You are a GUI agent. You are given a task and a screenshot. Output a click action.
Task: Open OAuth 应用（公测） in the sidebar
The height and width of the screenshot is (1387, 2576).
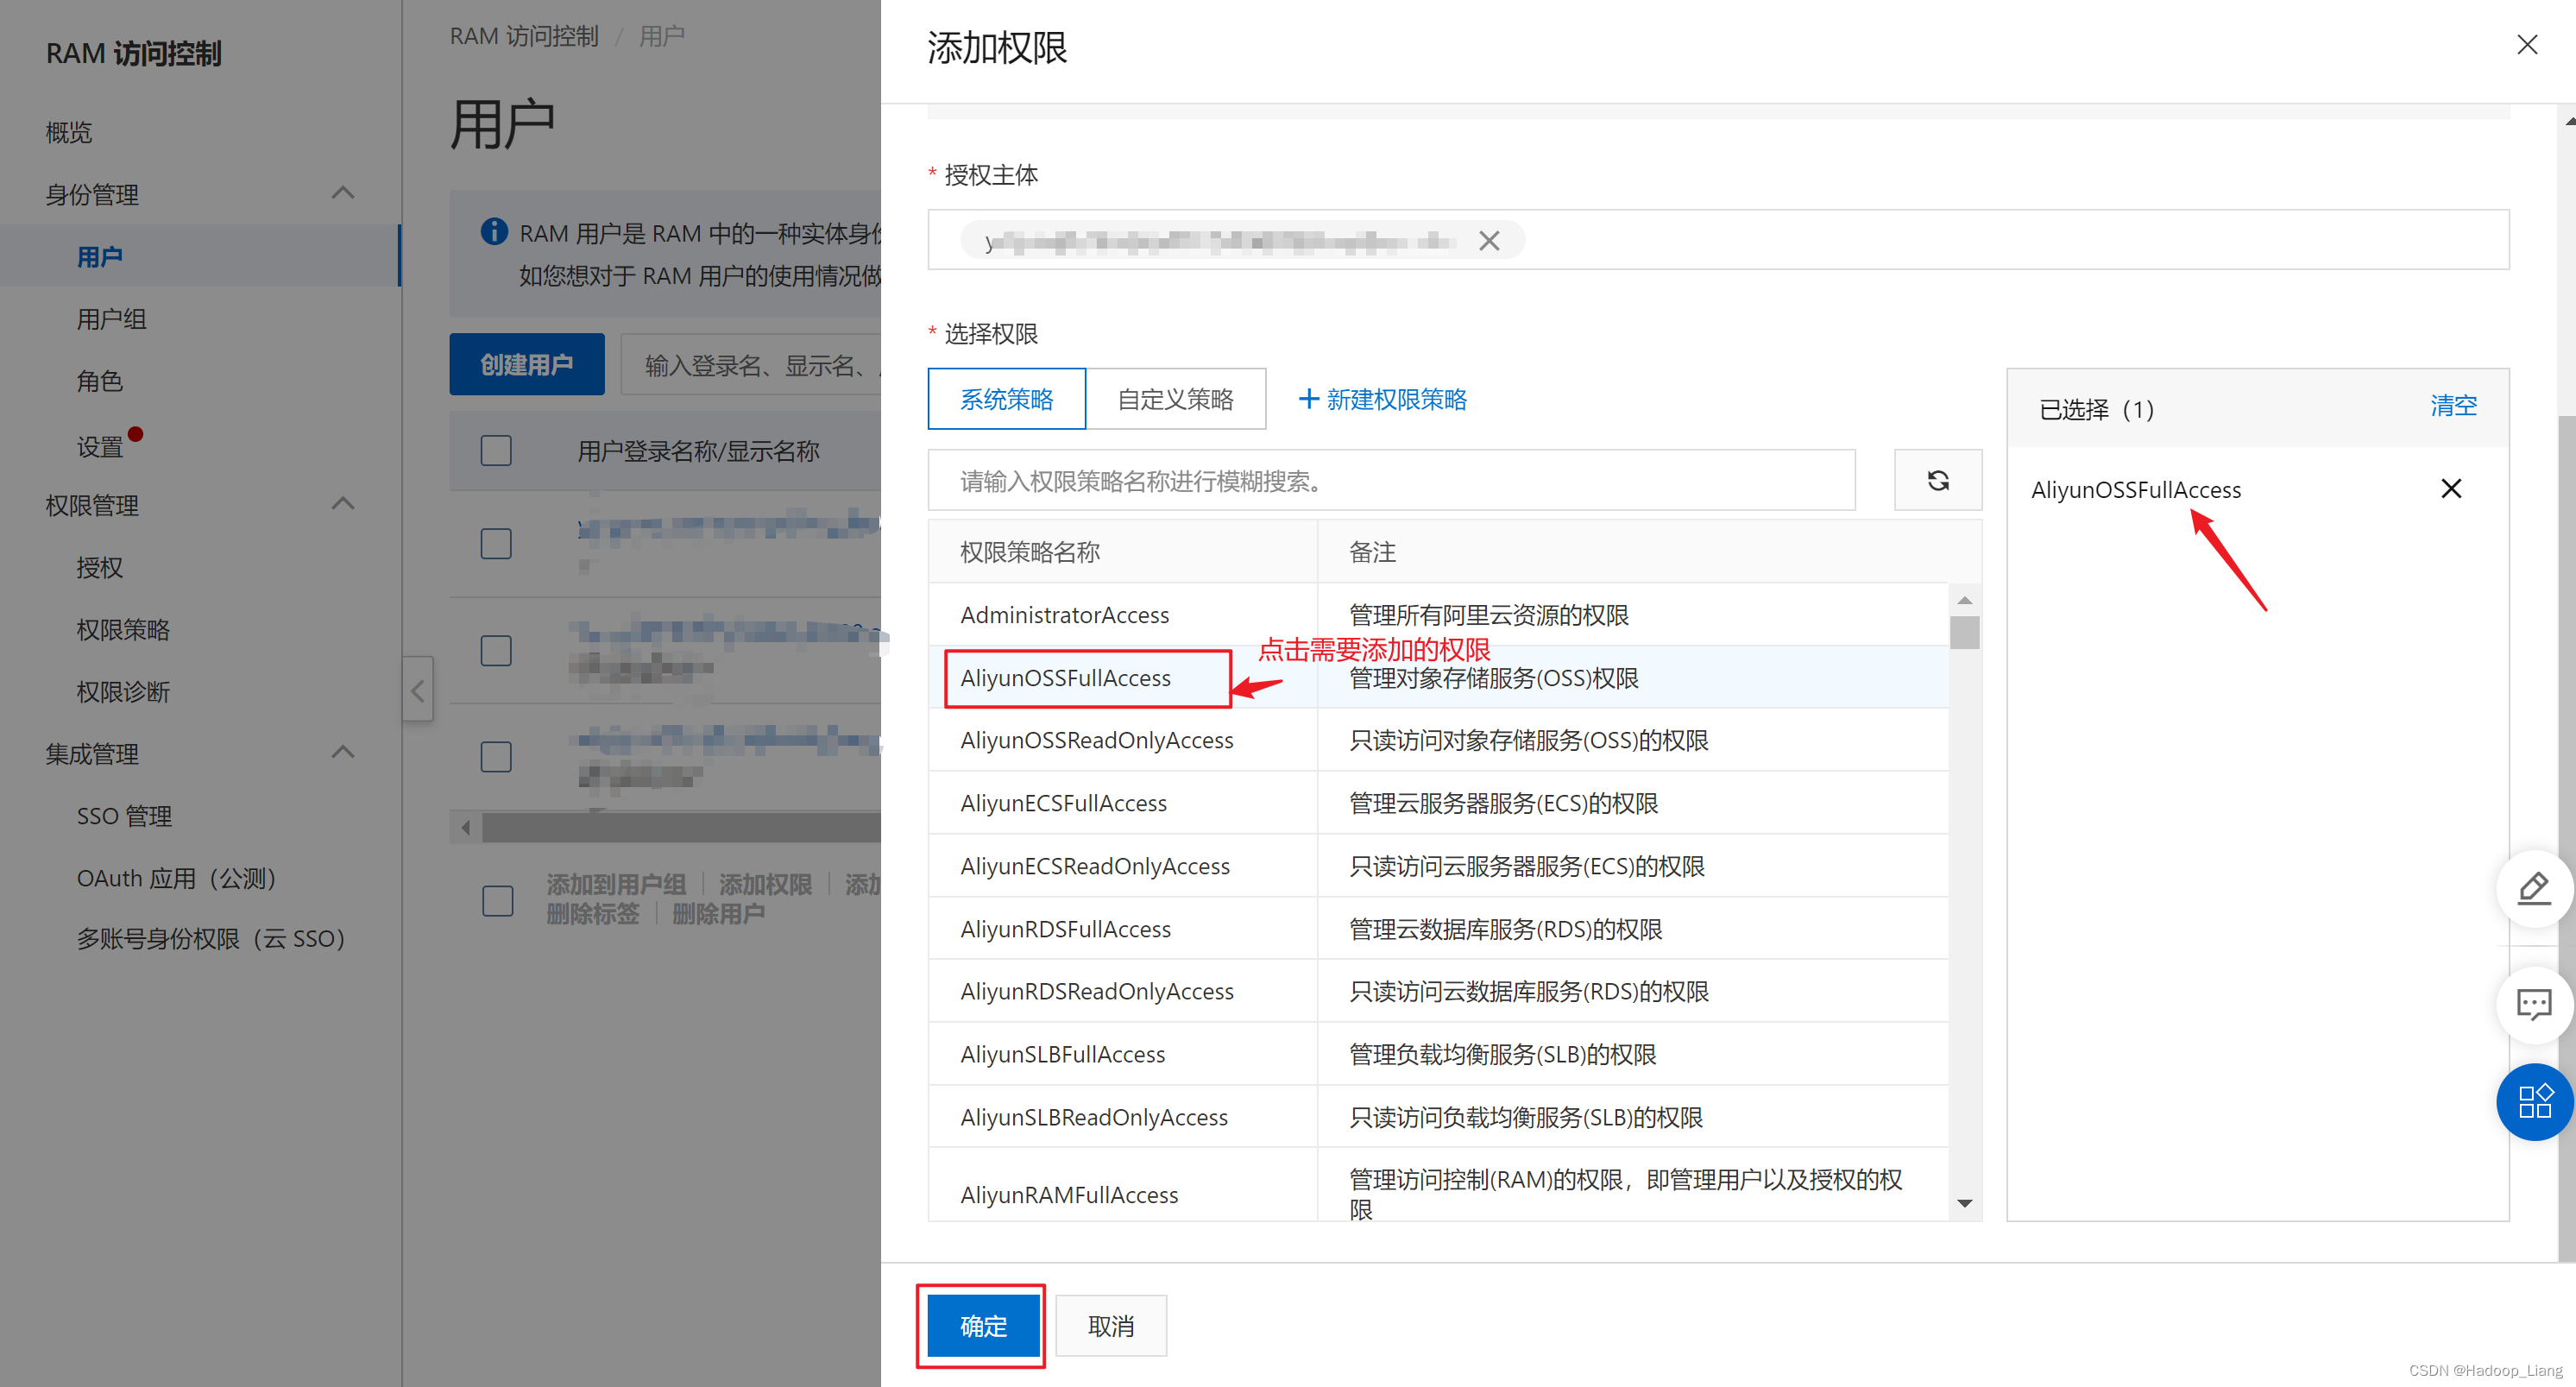[177, 878]
